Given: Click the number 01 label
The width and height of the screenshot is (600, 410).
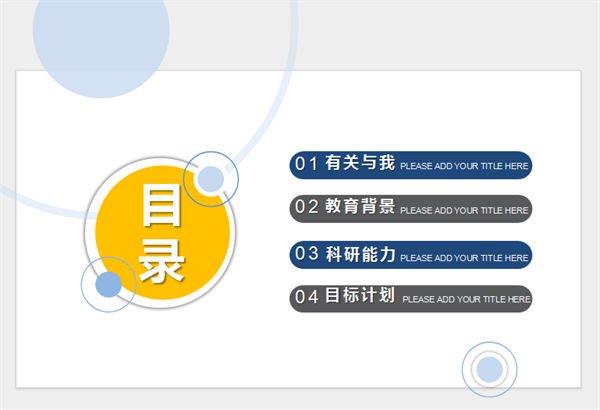Looking at the screenshot, I should coord(306,164).
